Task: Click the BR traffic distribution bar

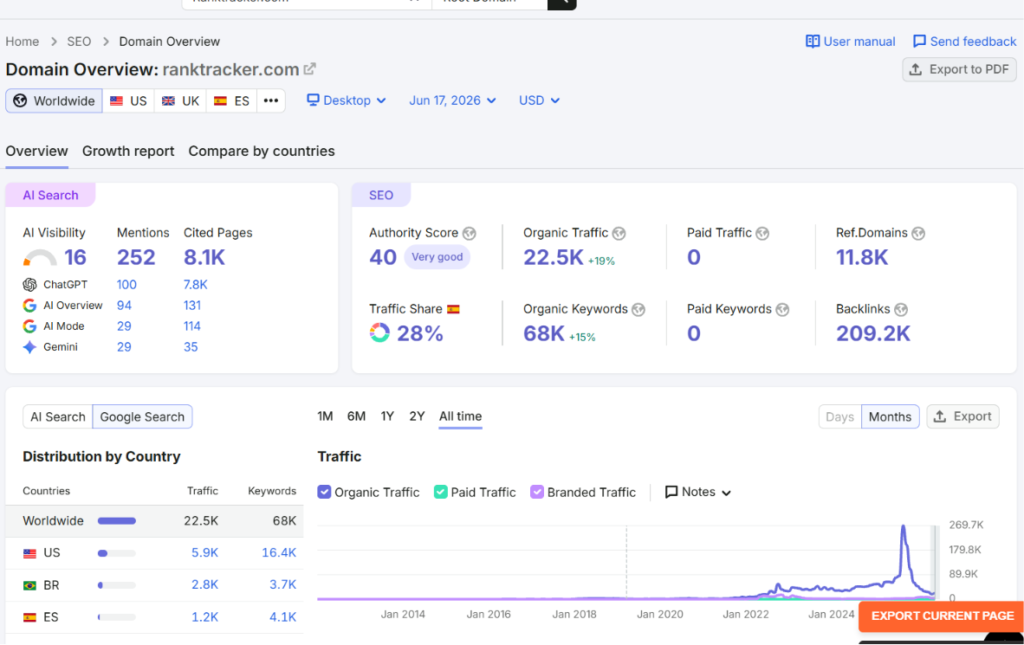Action: [117, 586]
